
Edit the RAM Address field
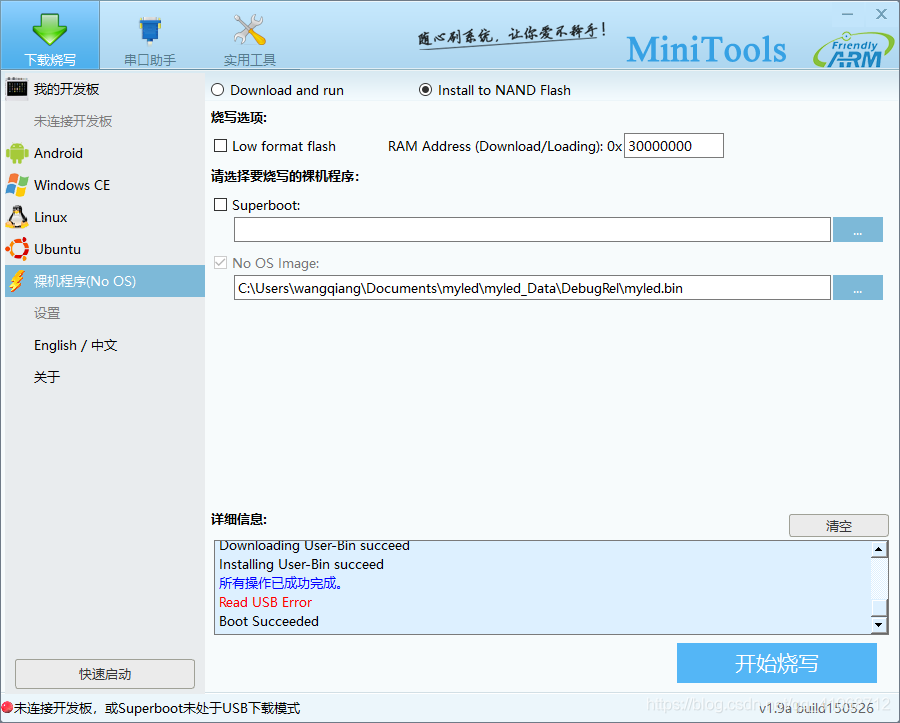pyautogui.click(x=674, y=146)
